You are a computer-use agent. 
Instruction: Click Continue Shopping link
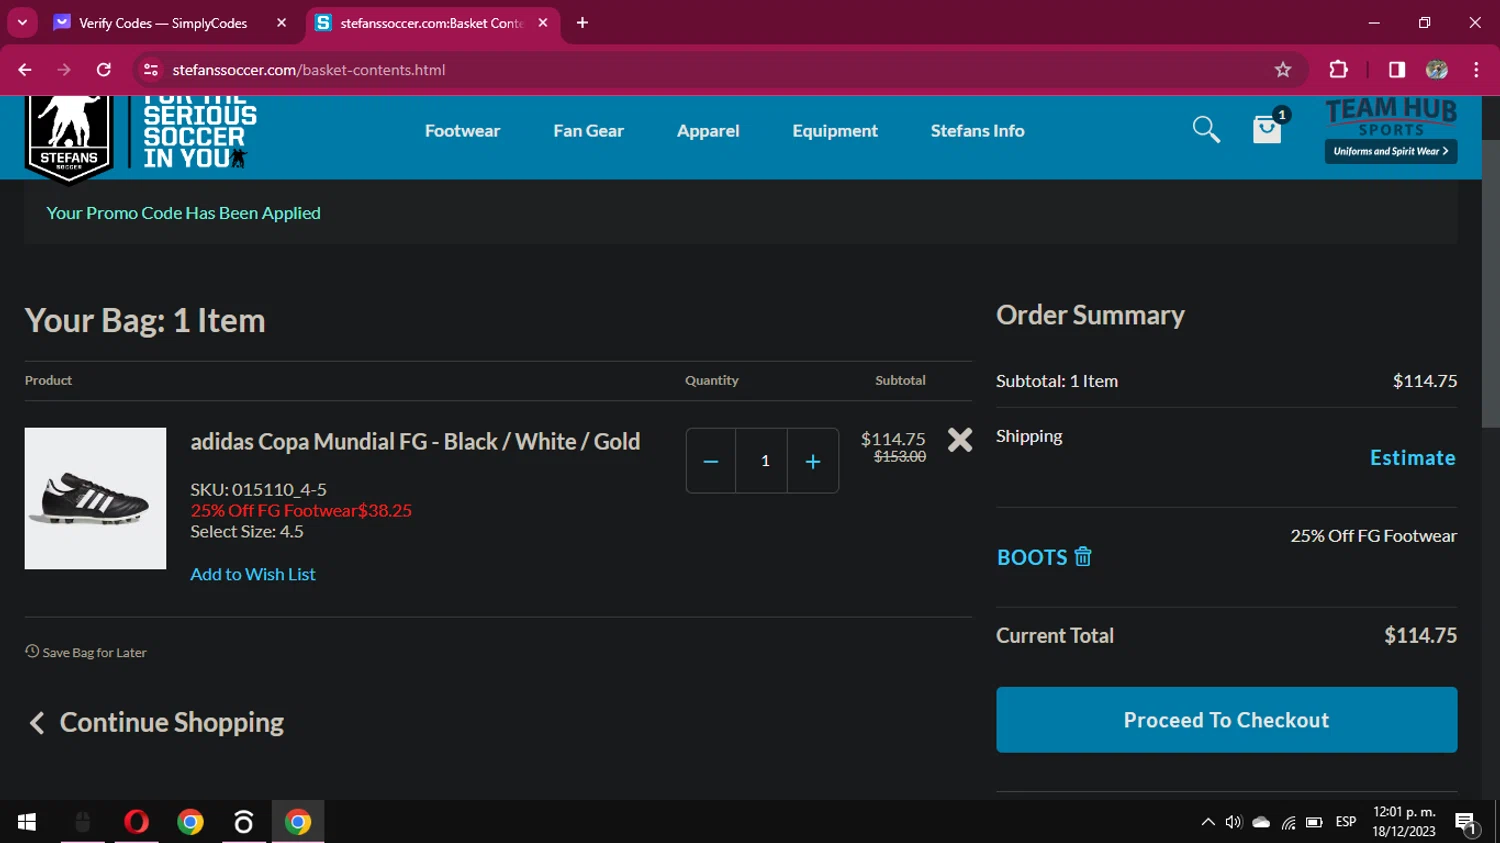pyautogui.click(x=172, y=723)
